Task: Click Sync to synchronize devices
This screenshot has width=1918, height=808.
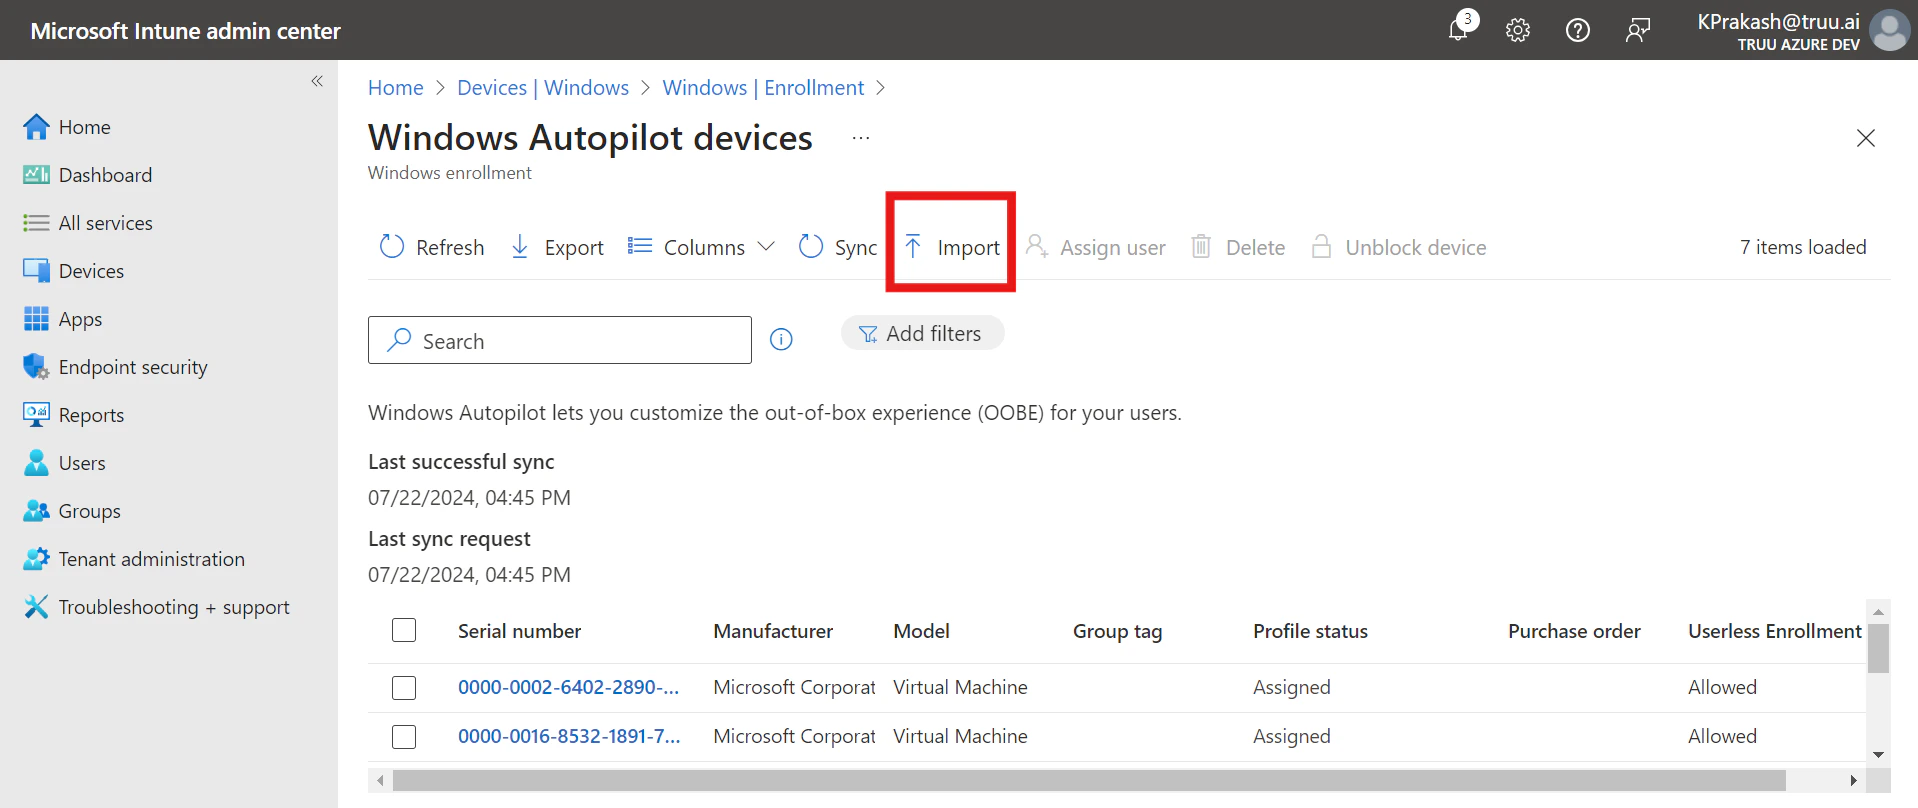Action: pos(838,247)
